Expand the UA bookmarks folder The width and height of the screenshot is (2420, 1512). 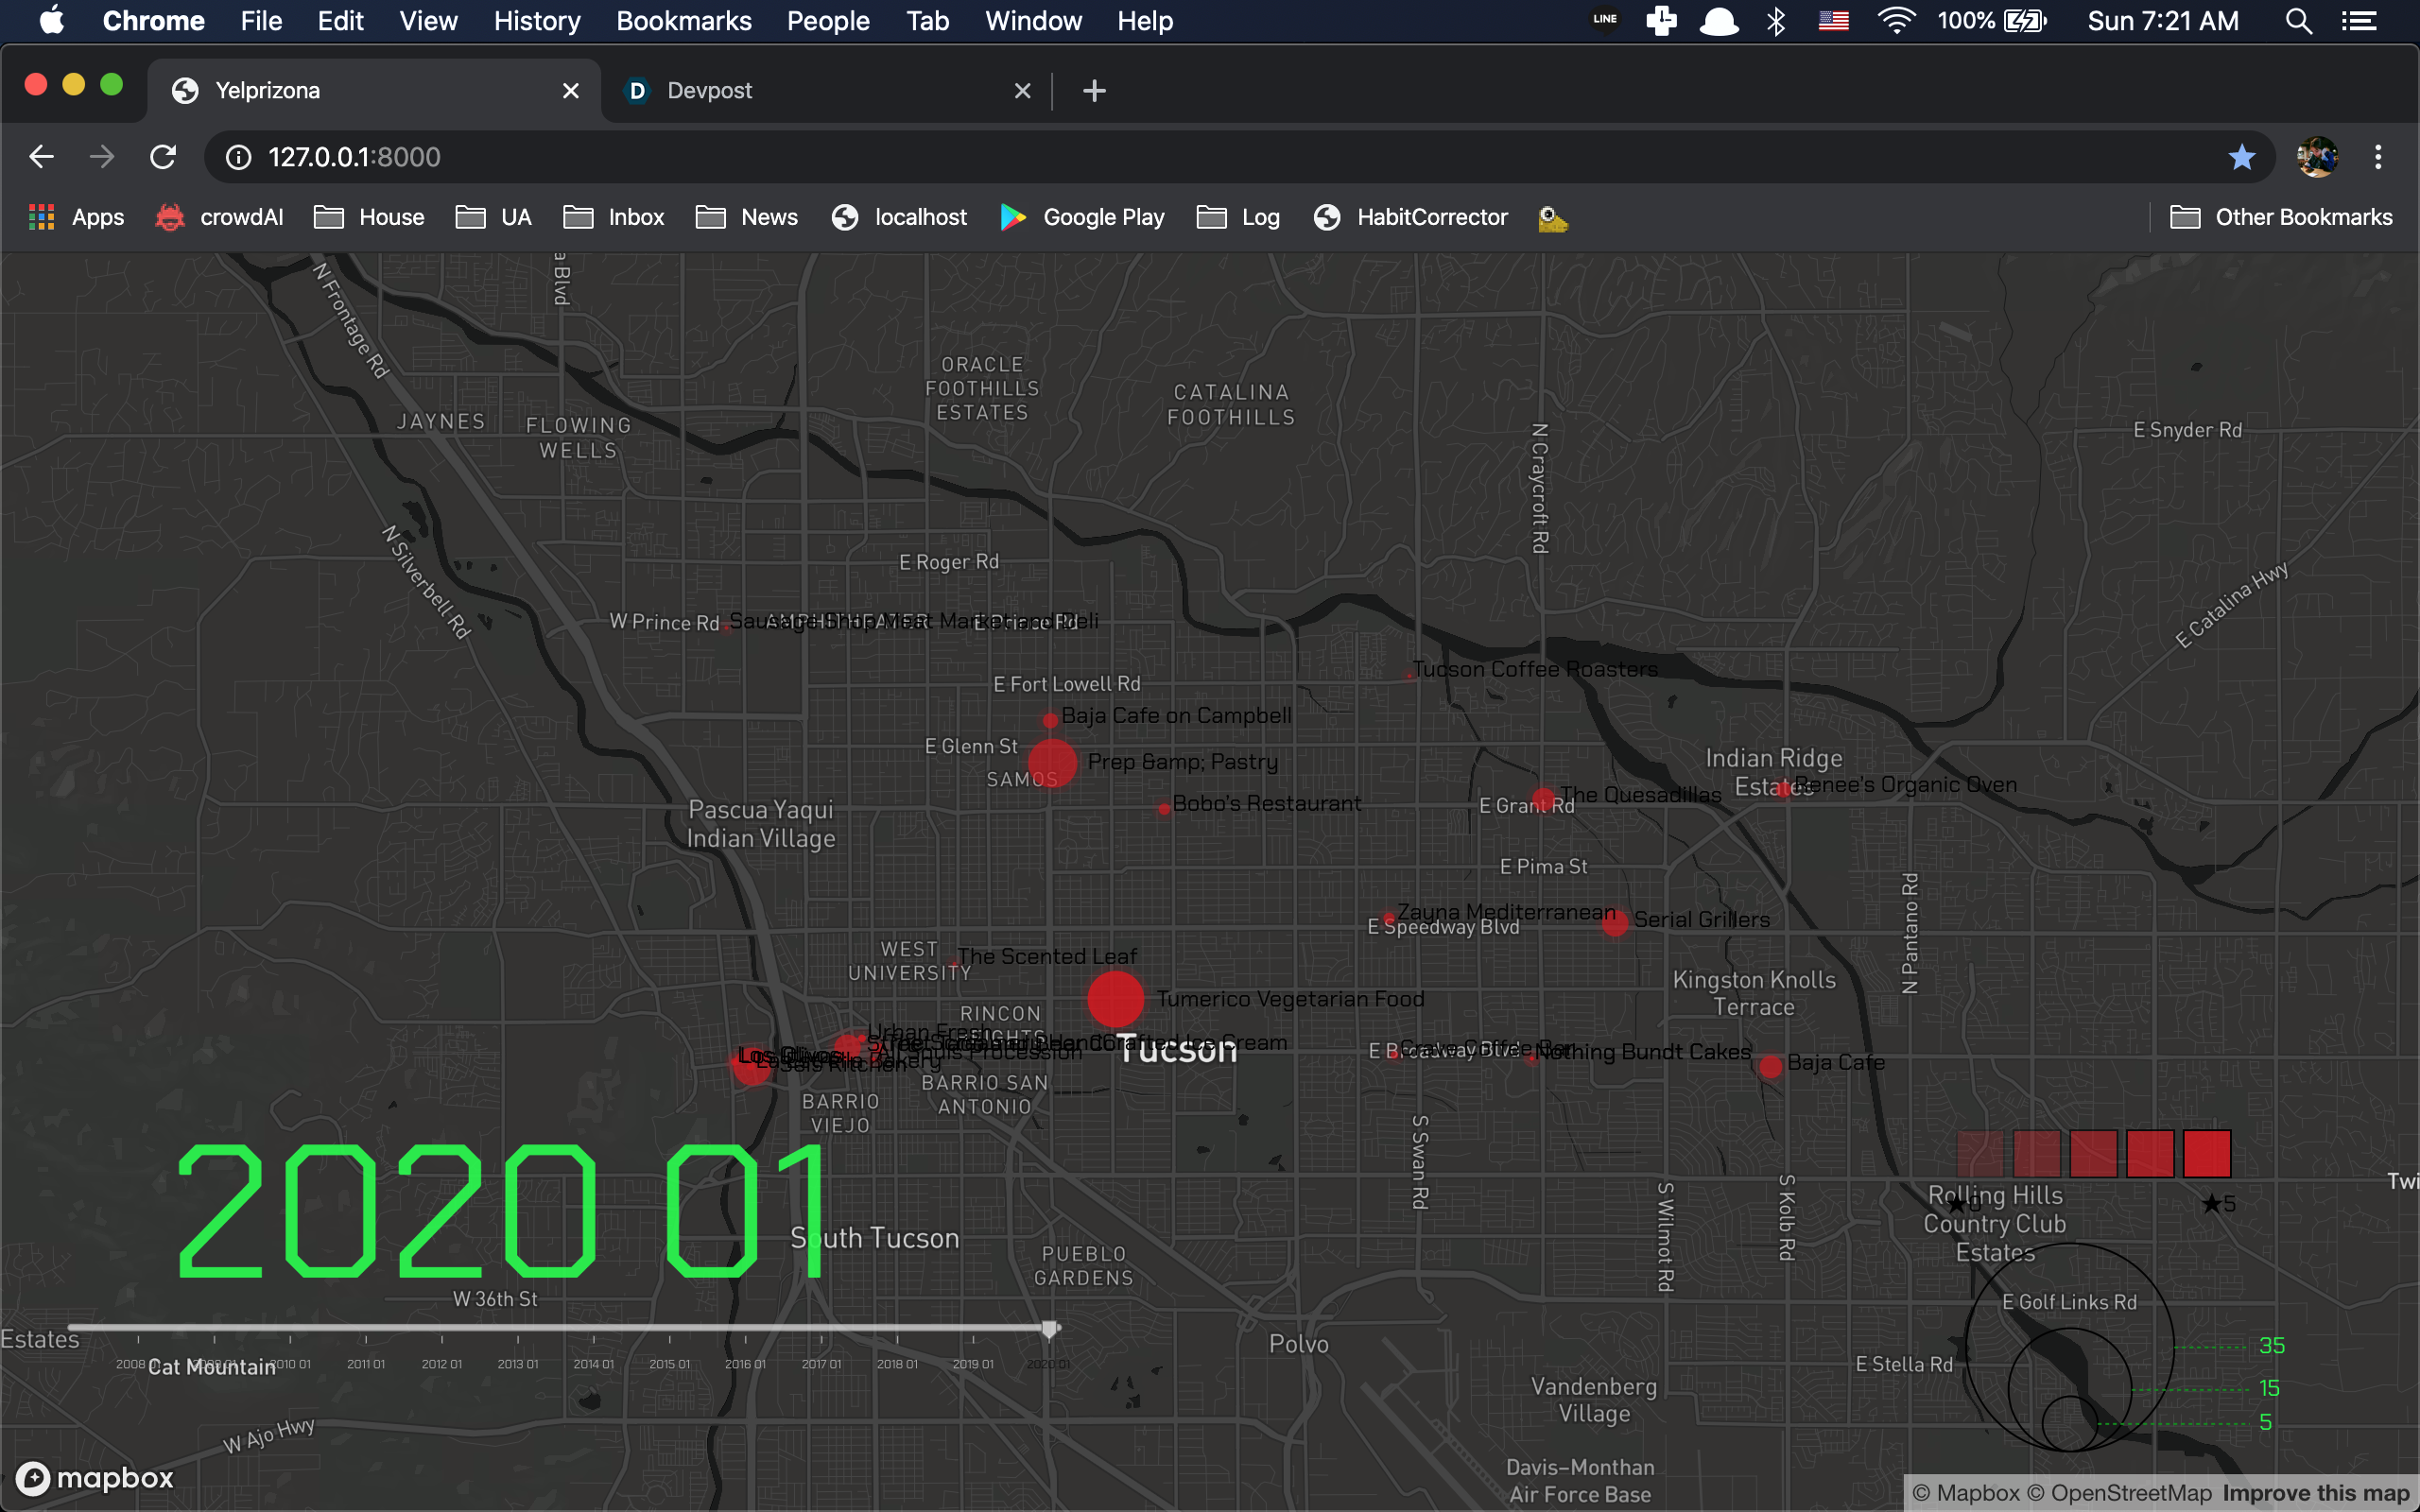(494, 217)
